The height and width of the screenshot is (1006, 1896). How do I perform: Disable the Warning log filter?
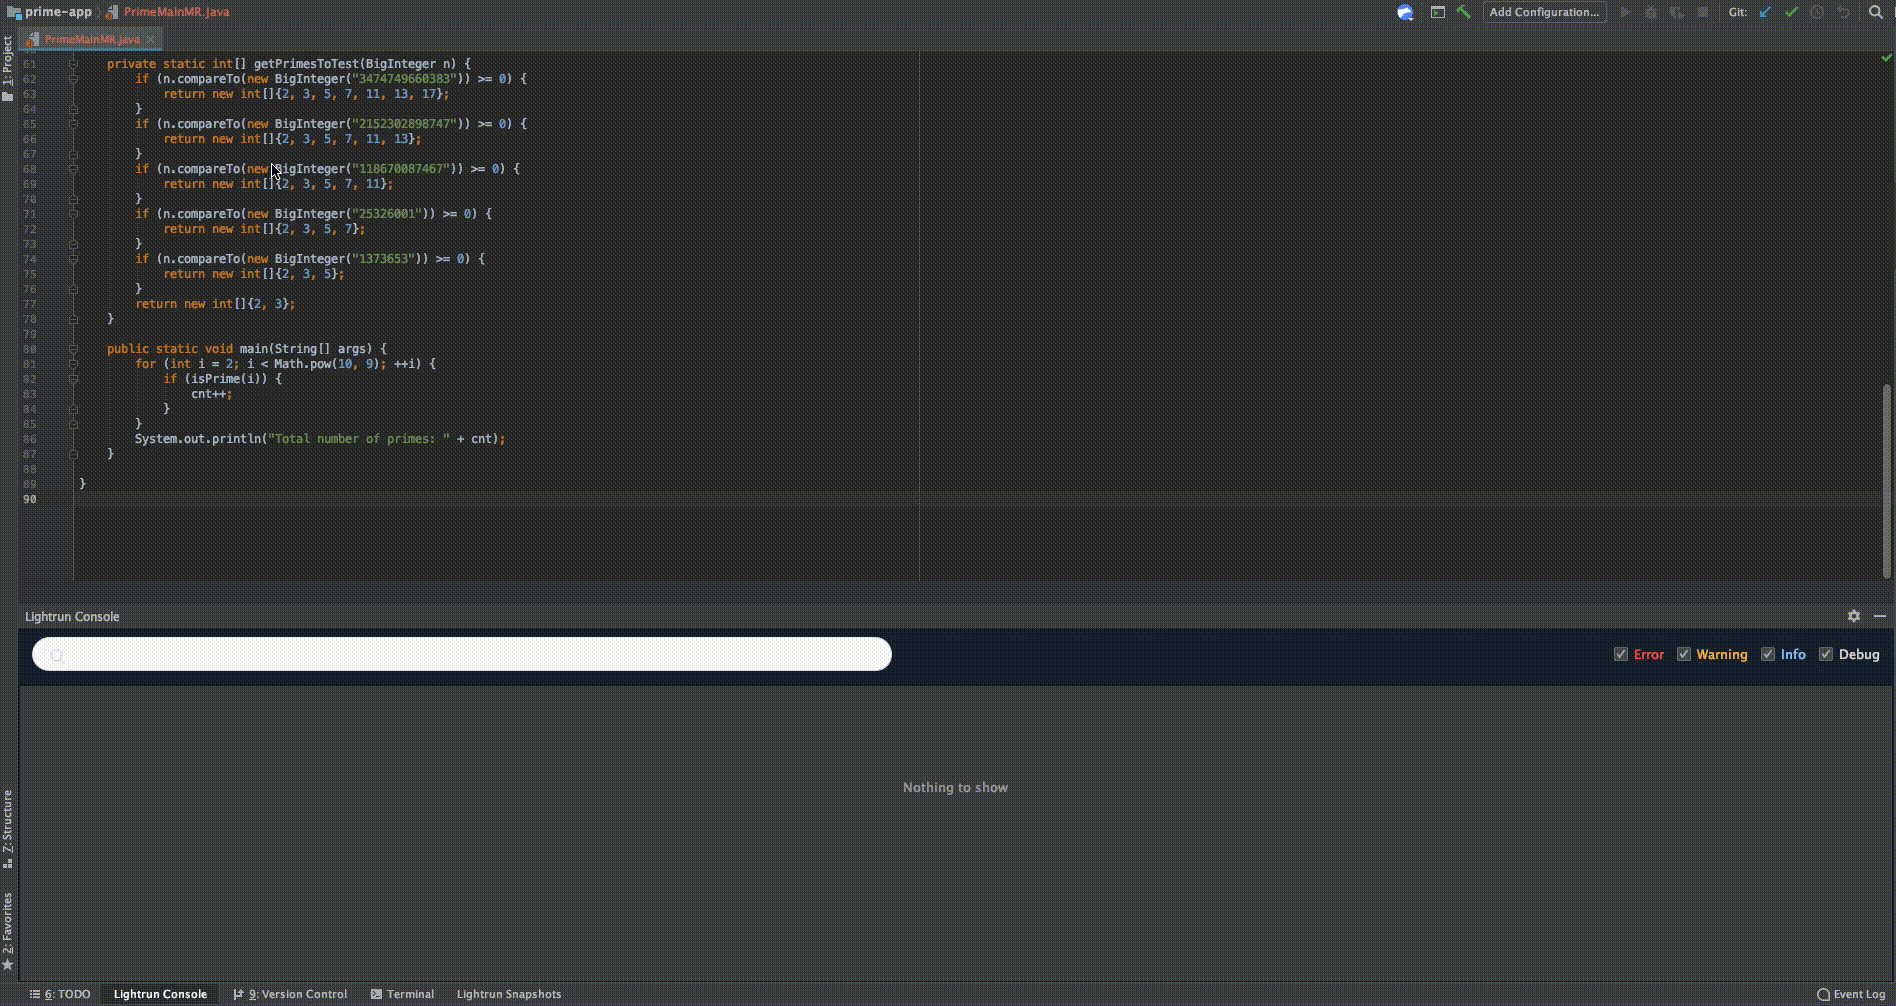pos(1684,653)
